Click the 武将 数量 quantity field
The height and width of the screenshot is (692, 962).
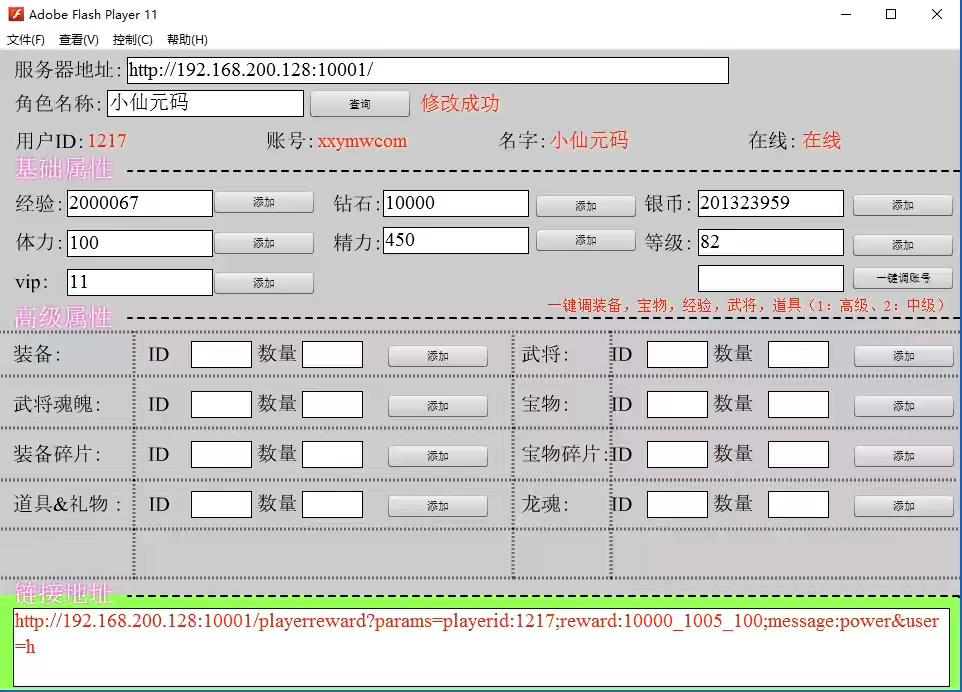pos(798,355)
